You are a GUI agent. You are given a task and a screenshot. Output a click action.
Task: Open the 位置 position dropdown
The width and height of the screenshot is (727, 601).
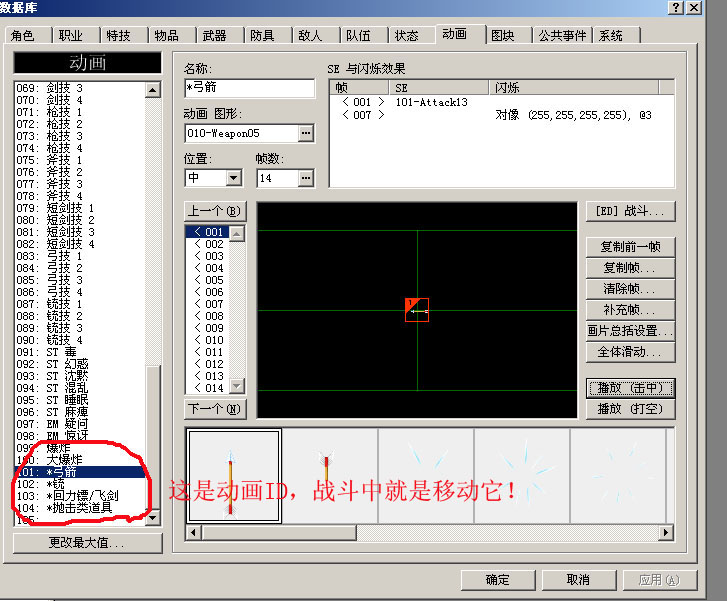[x=234, y=178]
